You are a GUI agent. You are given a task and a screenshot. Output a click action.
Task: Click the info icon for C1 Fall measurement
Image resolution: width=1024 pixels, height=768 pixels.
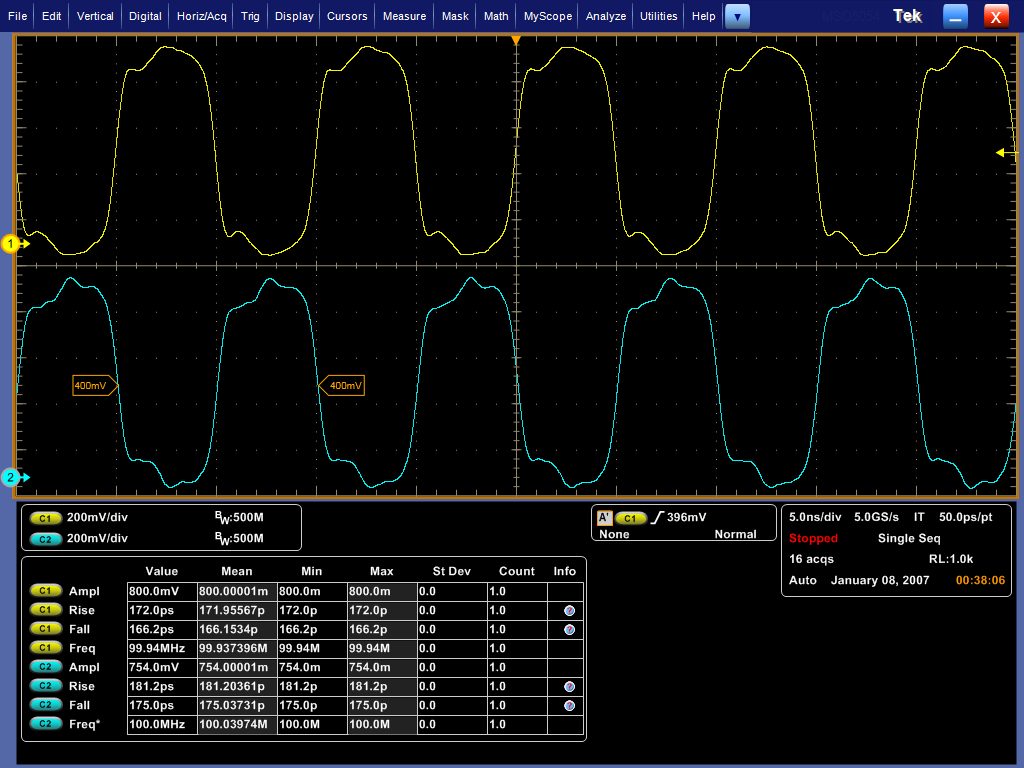(x=569, y=630)
